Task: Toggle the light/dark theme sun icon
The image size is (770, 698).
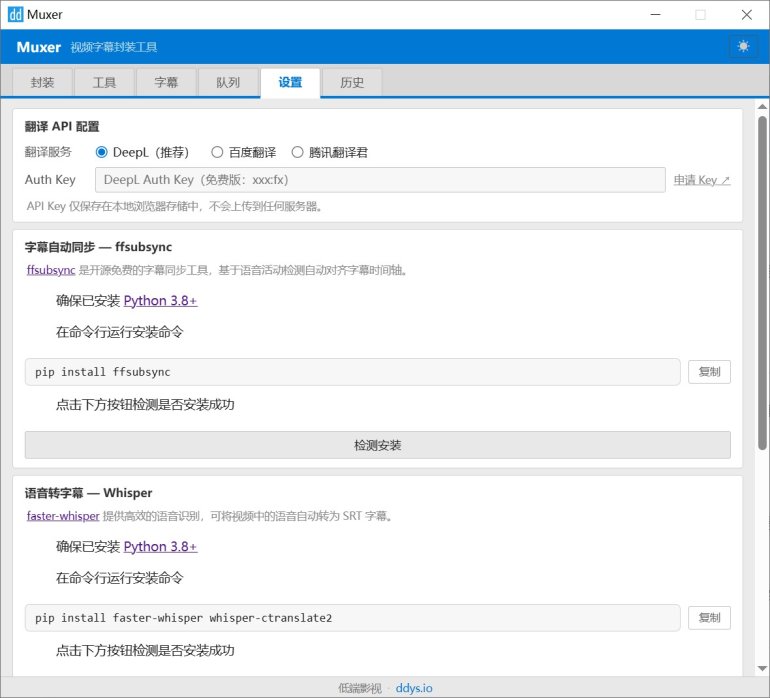Action: [x=743, y=47]
